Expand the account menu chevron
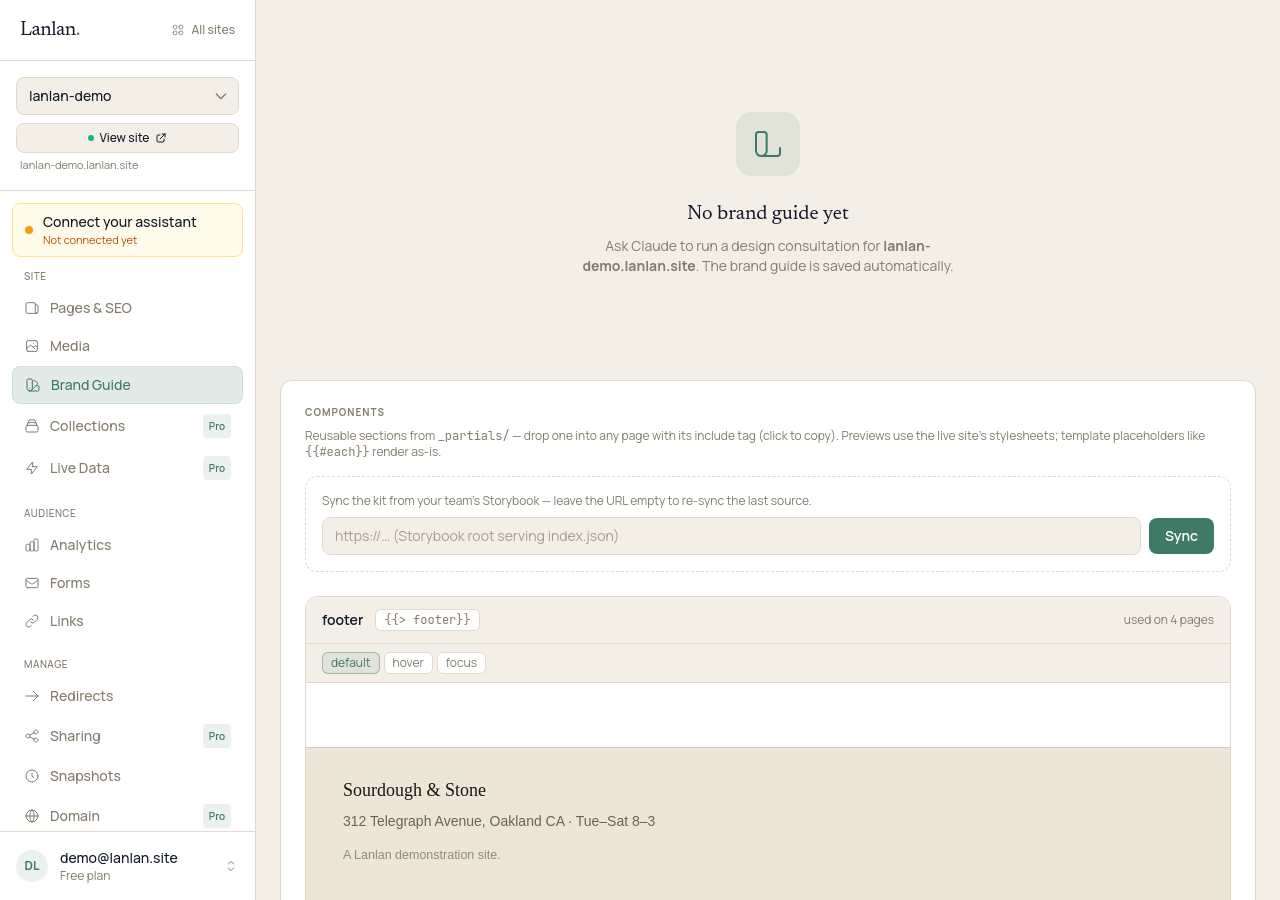Screen dimensions: 1280x900 231,866
